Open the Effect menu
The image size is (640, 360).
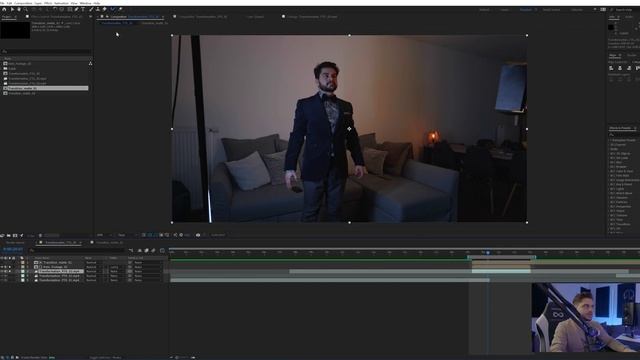[48, 3]
